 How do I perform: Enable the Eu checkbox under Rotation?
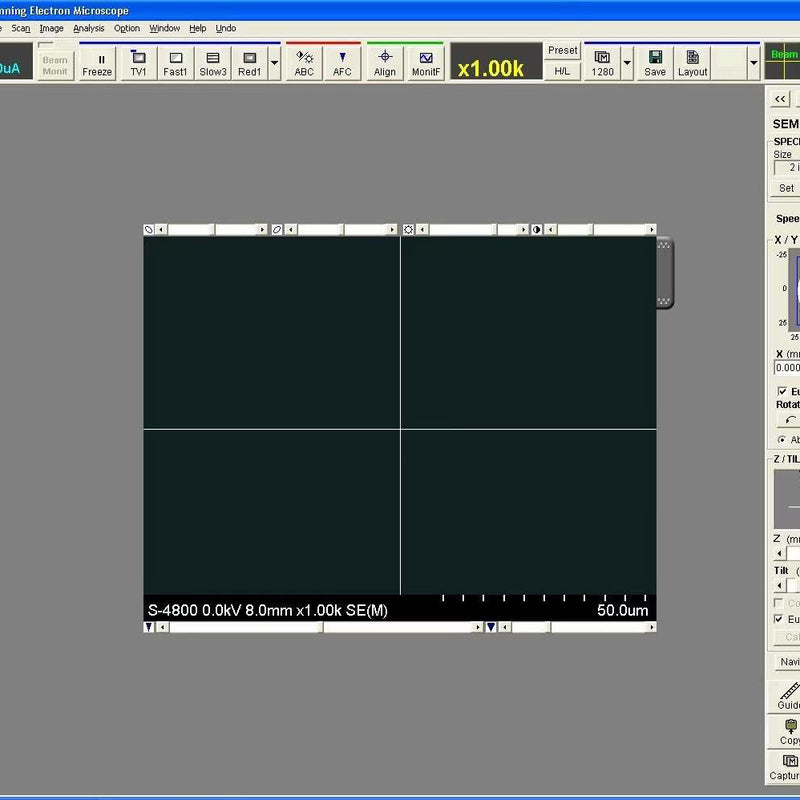(781, 391)
